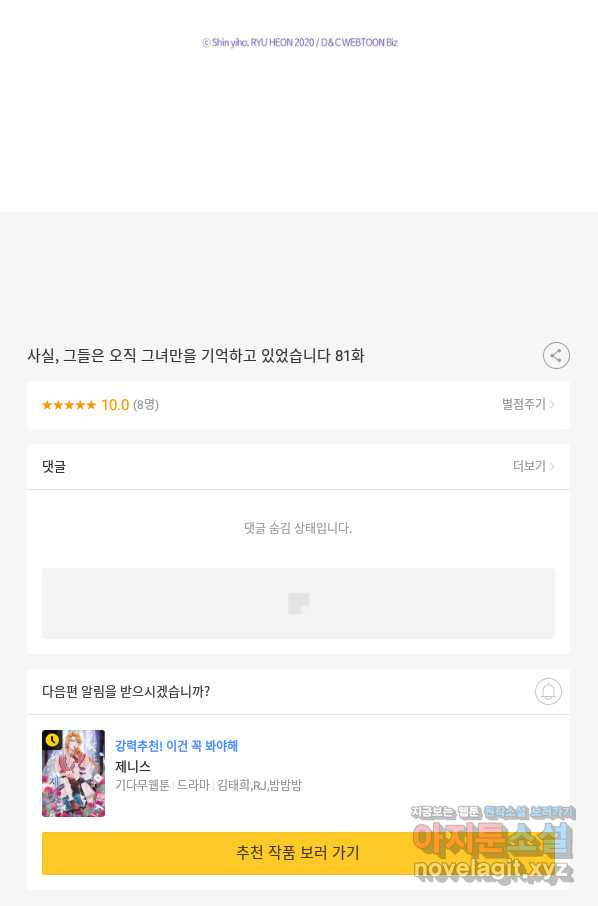
Task: Tap the share icon beside episode title
Action: 556,355
